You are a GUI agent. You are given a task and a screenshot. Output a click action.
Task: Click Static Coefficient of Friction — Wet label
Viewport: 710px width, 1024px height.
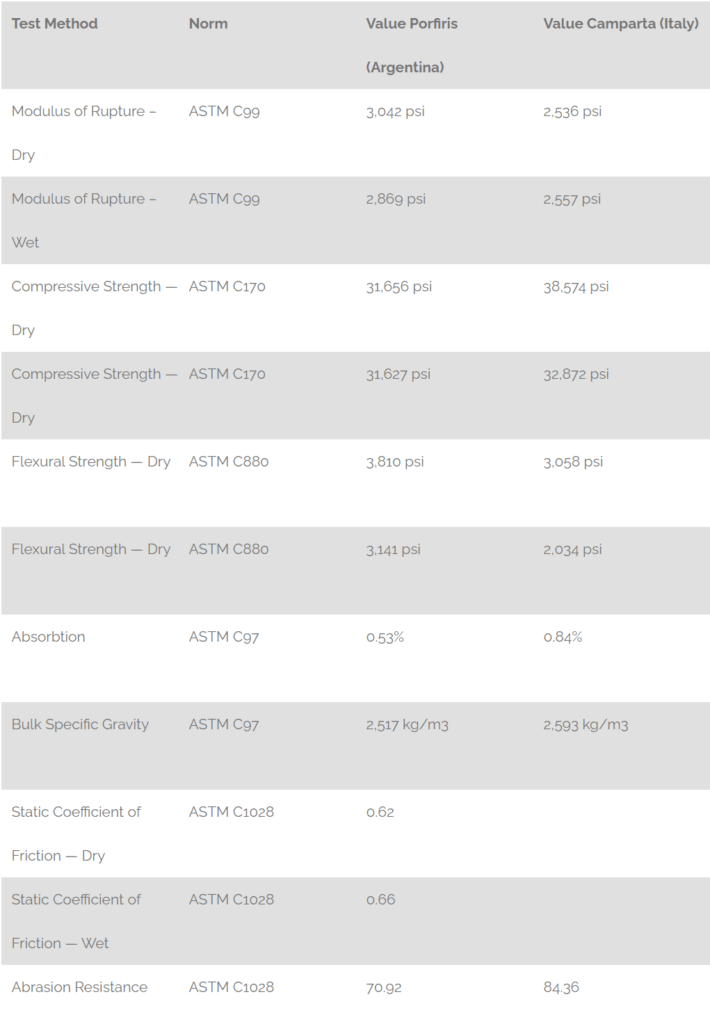click(x=76, y=921)
